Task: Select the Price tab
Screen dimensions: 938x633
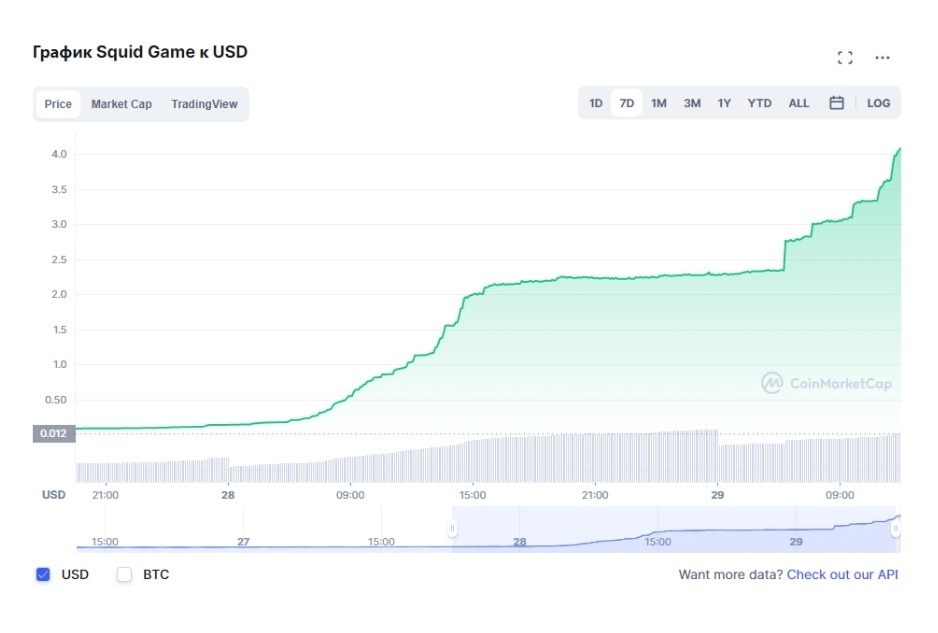Action: pyautogui.click(x=58, y=104)
